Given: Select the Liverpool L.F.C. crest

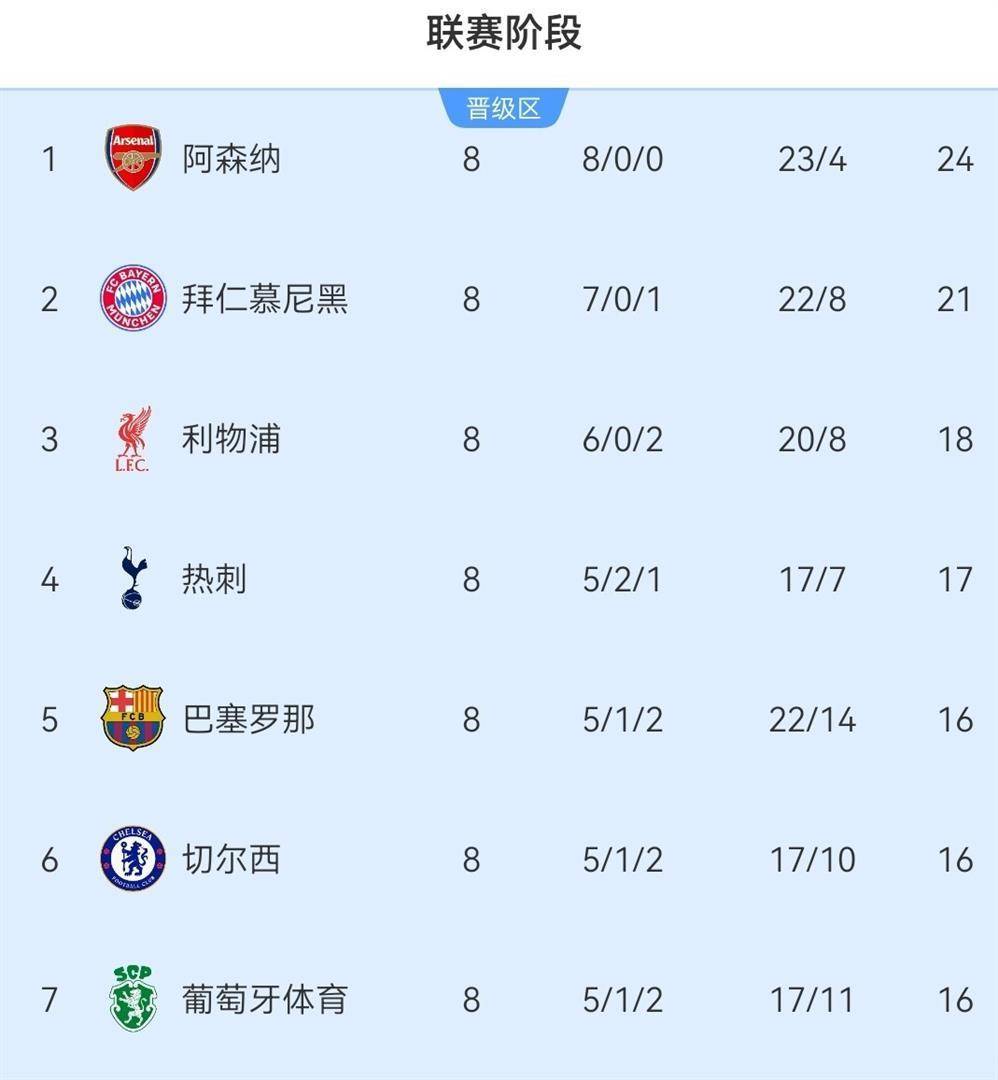Looking at the screenshot, I should [133, 439].
